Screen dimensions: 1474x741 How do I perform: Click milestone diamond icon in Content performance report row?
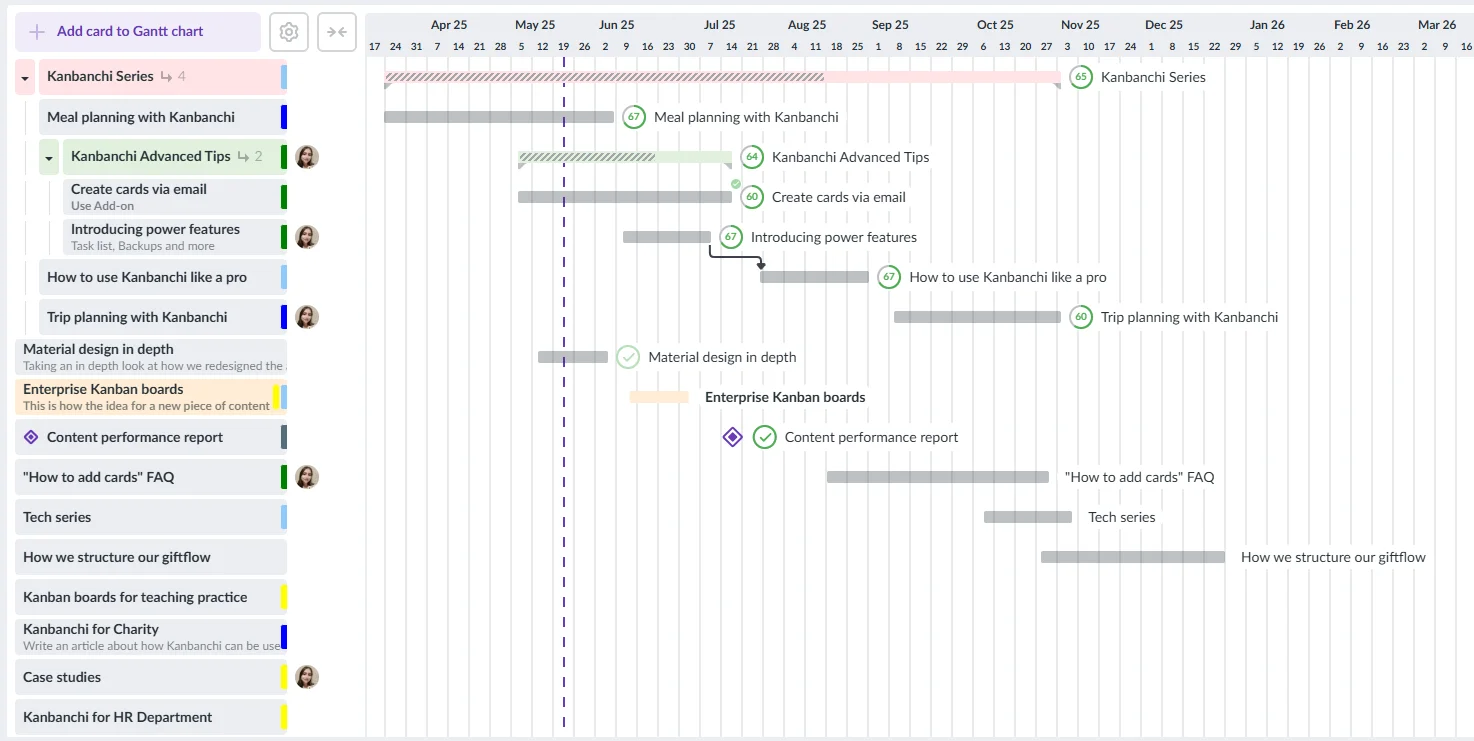[x=31, y=437]
